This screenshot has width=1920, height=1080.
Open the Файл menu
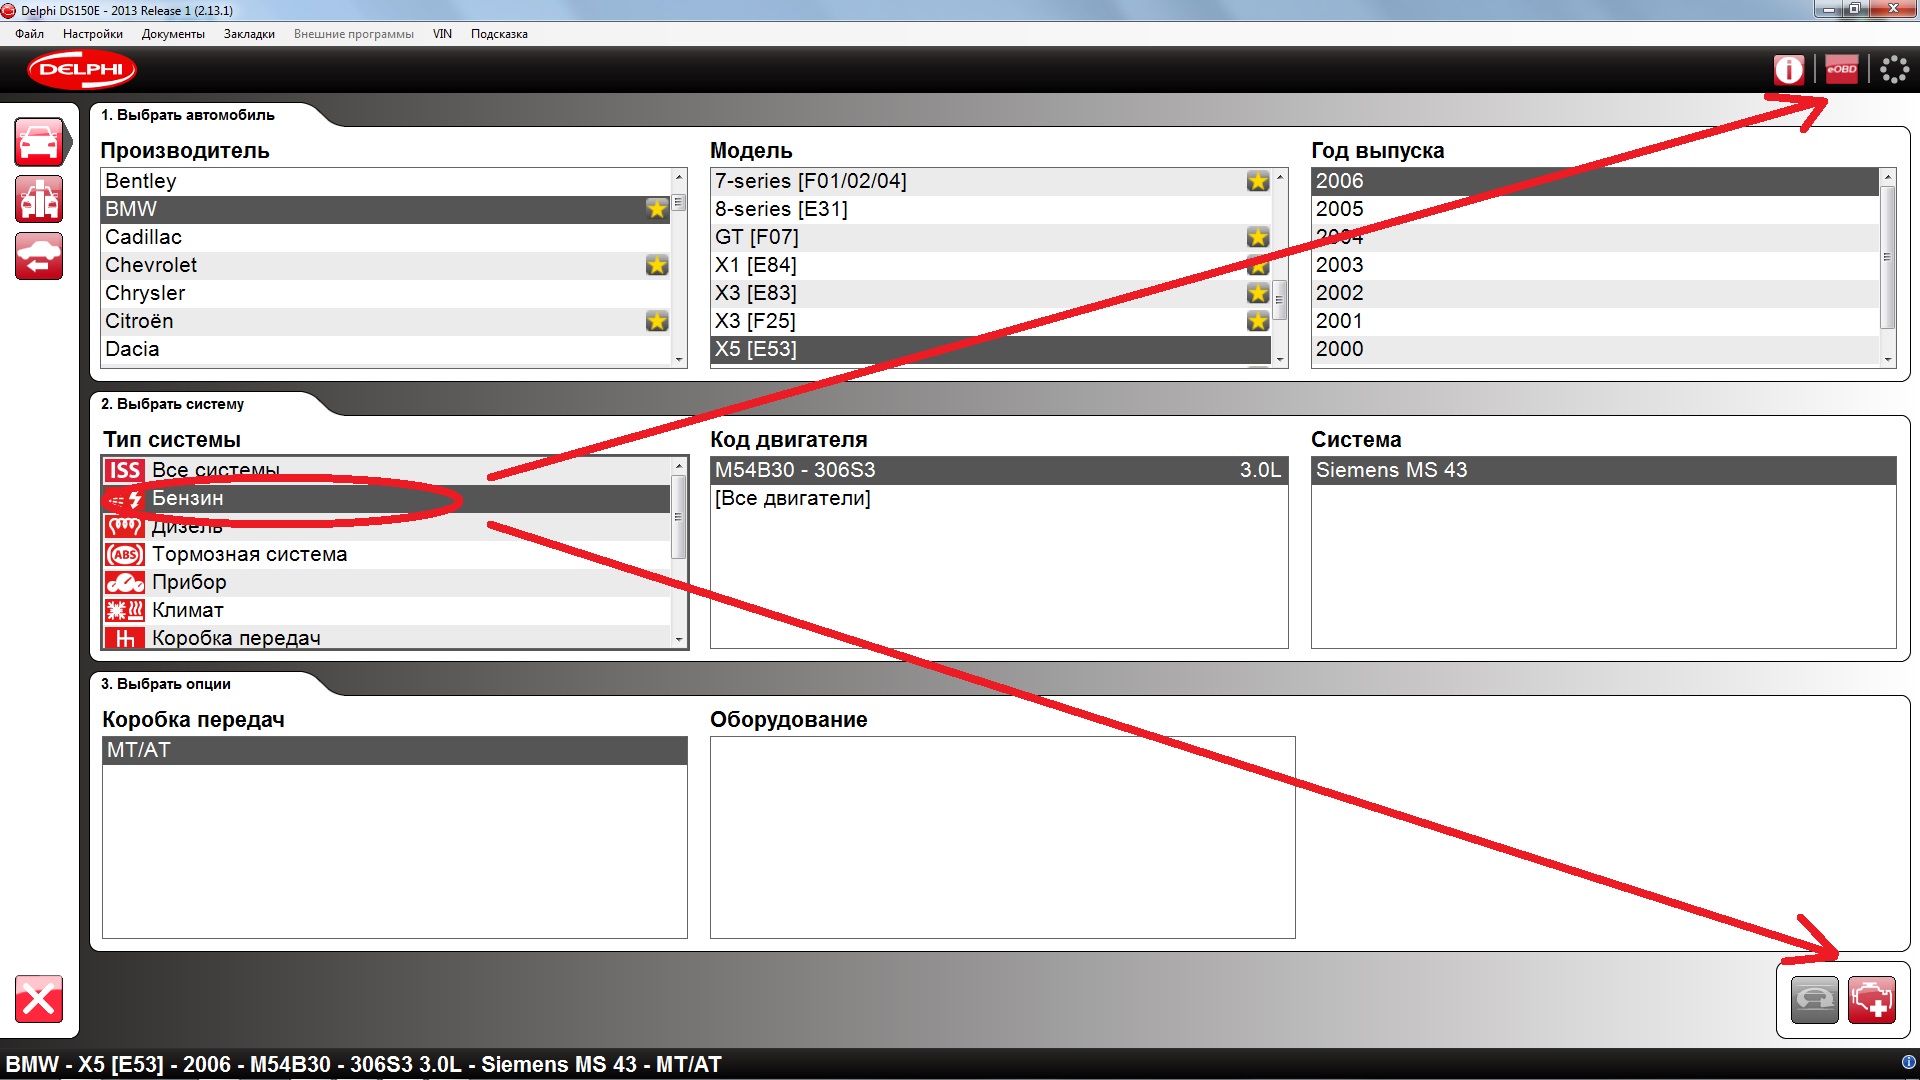pyautogui.click(x=29, y=34)
